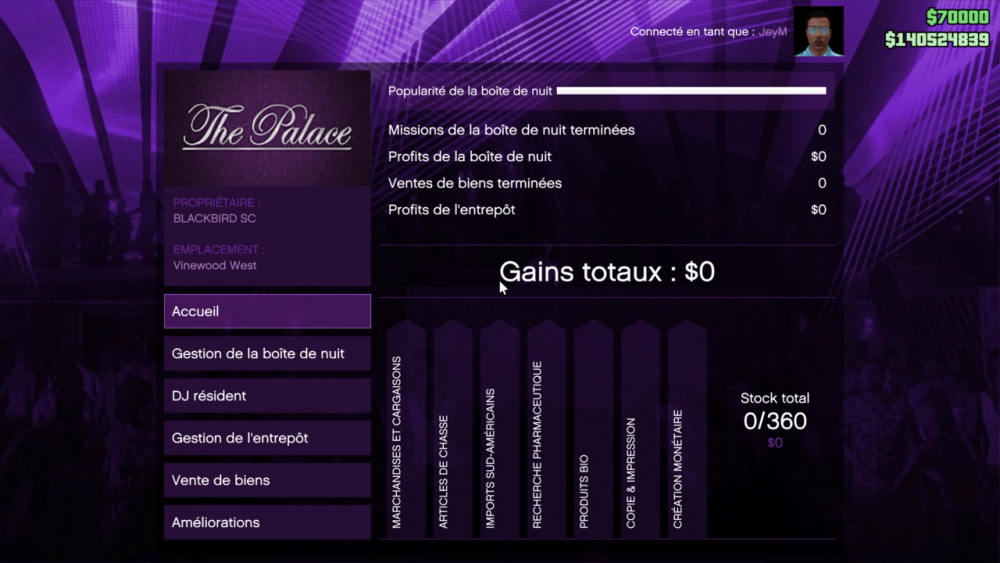Click the nightclub popularity bar
Screen dimensions: 1000x563
pyautogui.click(x=691, y=91)
